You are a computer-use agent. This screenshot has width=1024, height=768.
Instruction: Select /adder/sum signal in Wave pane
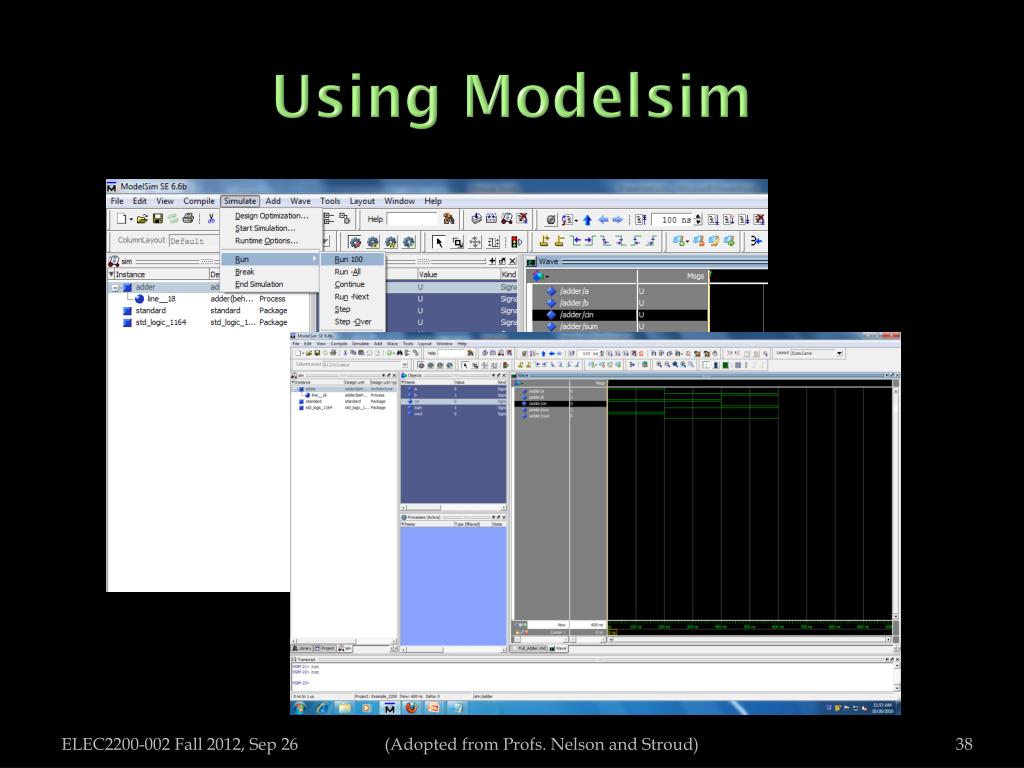pos(578,327)
